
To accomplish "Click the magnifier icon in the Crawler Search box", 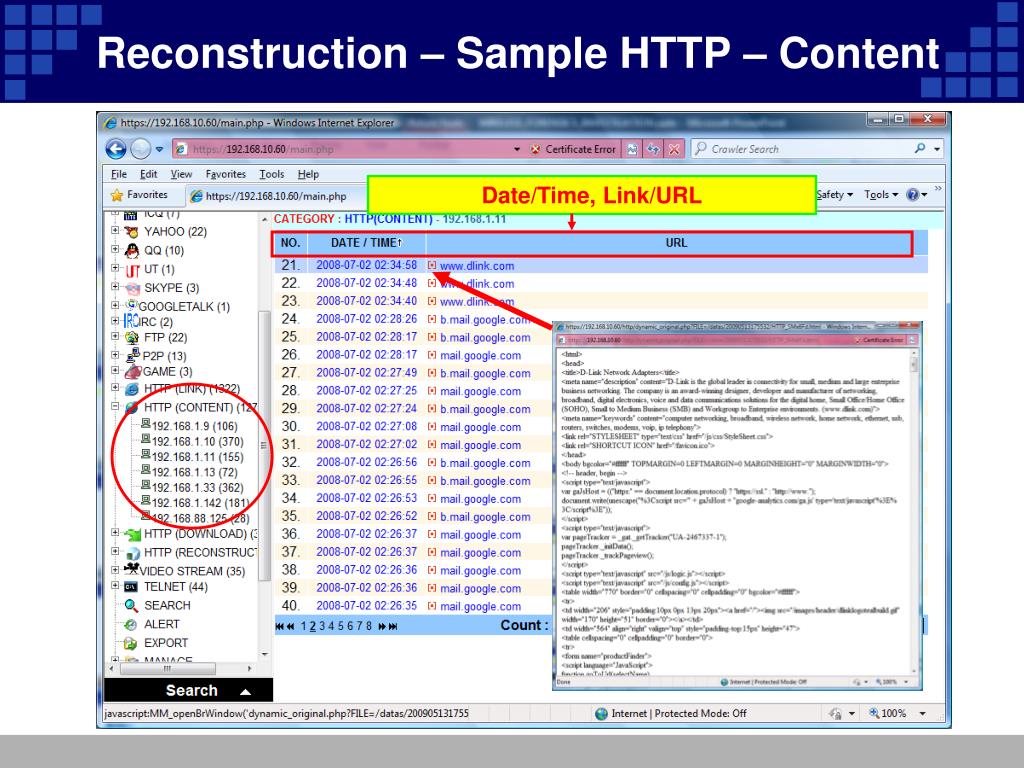I will [920, 149].
